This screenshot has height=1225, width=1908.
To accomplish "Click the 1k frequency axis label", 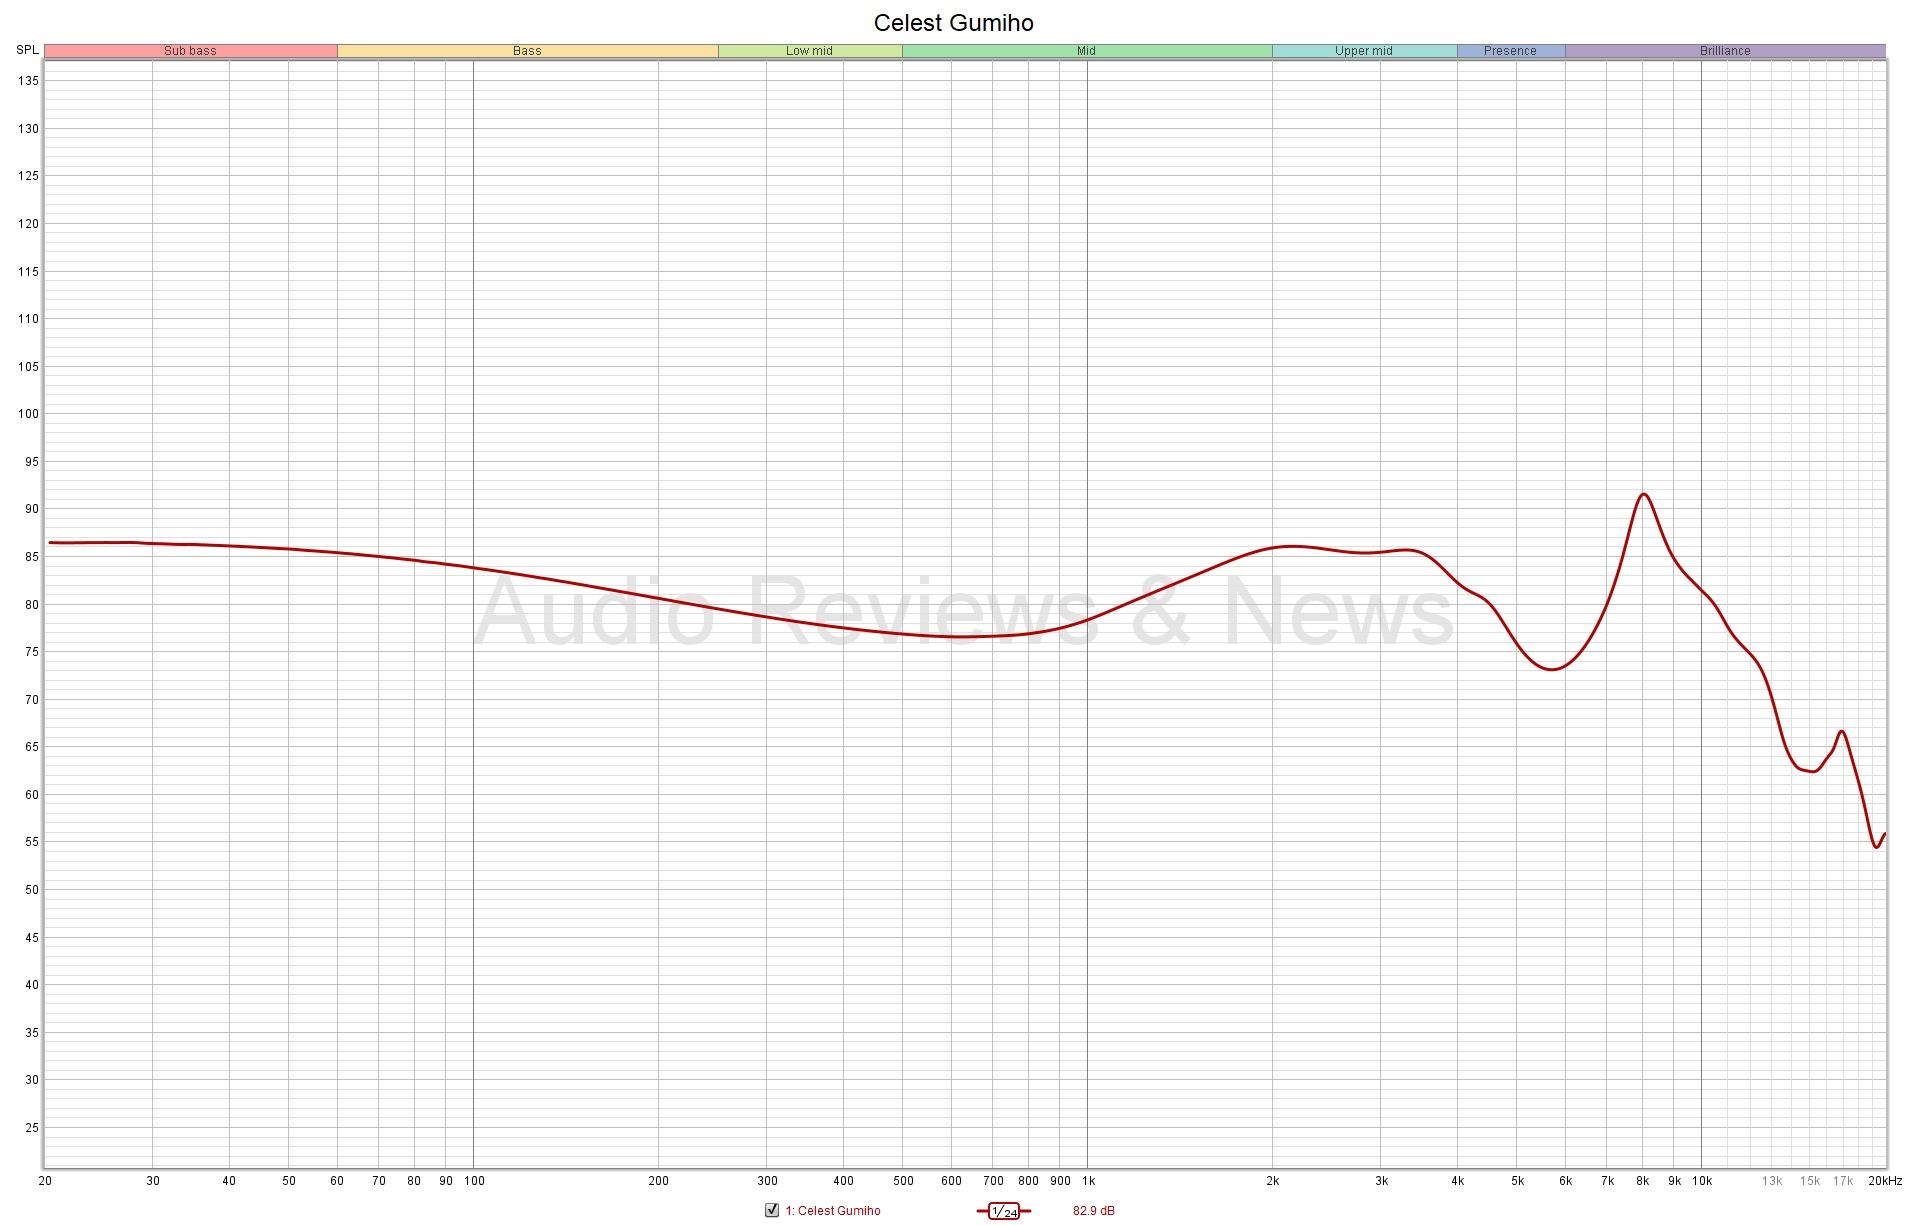I will click(1087, 1181).
